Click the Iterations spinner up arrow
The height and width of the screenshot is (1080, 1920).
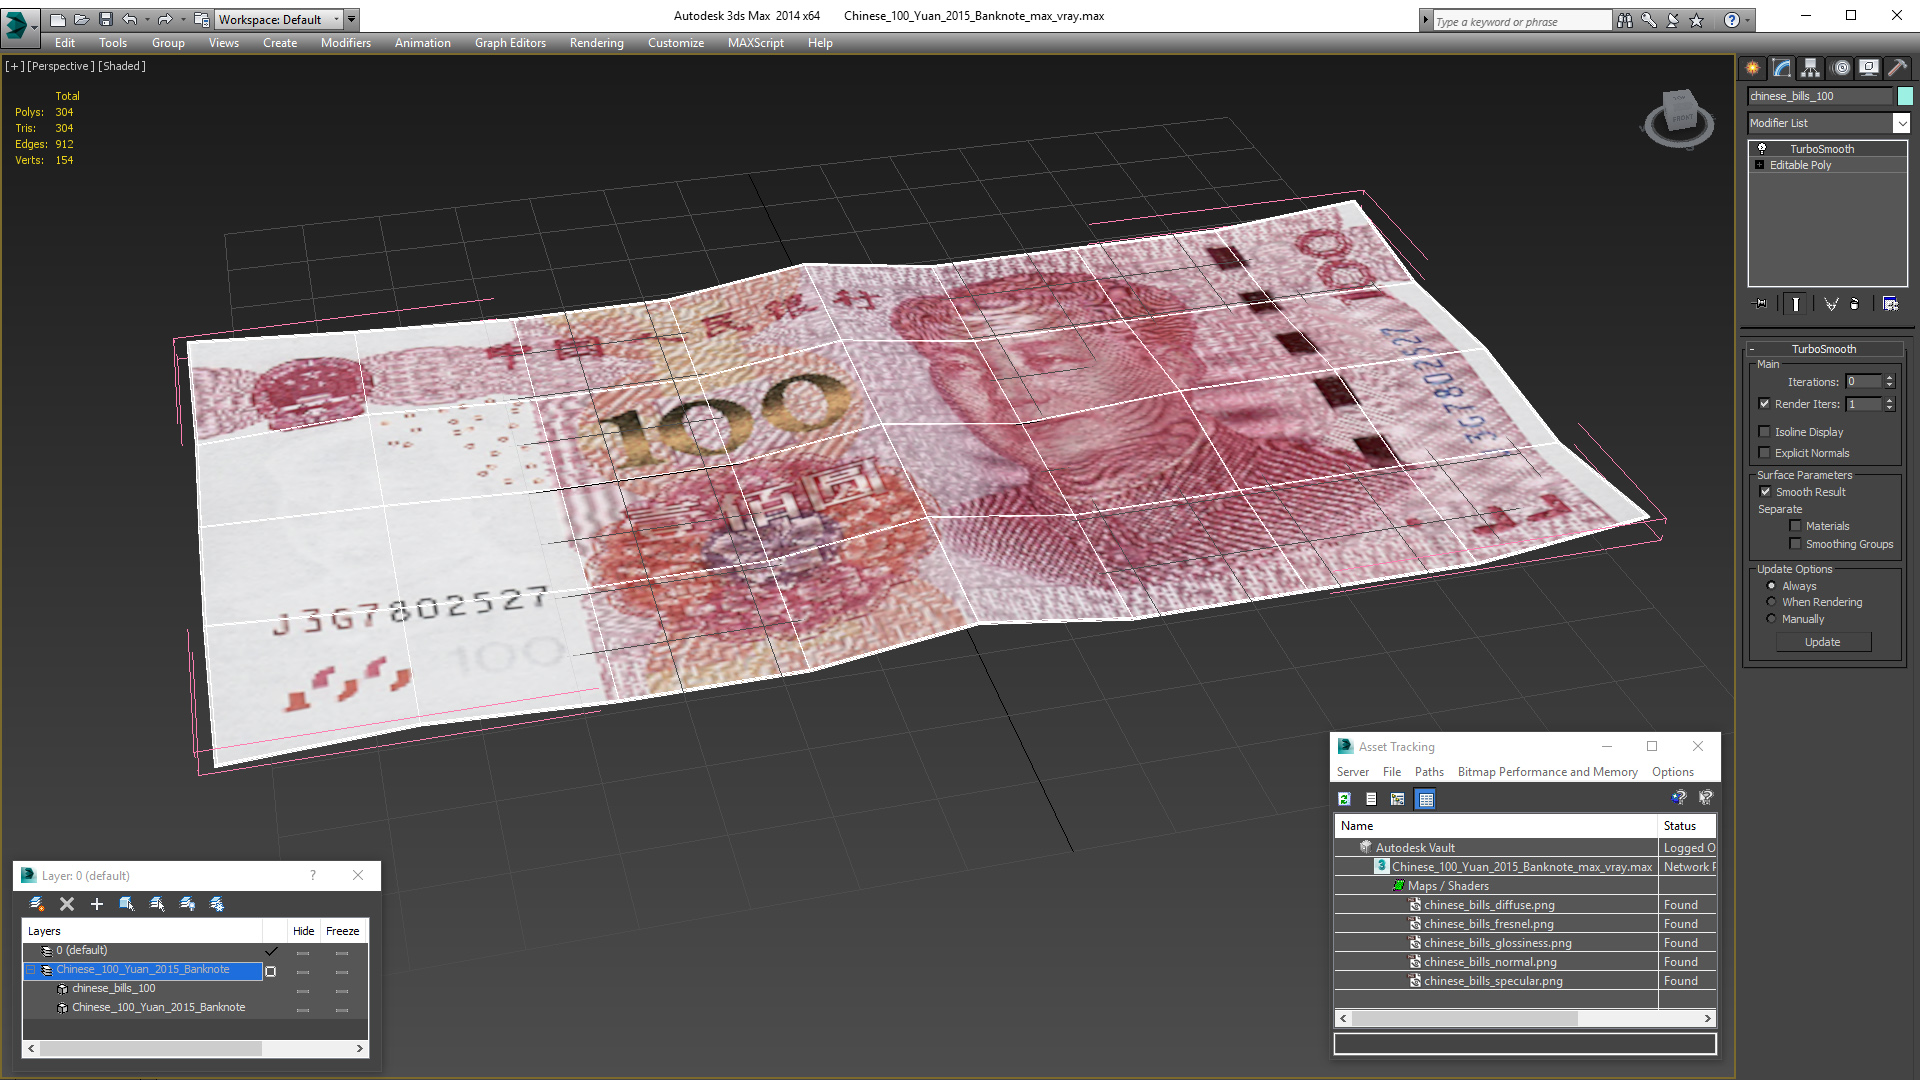coord(1890,378)
